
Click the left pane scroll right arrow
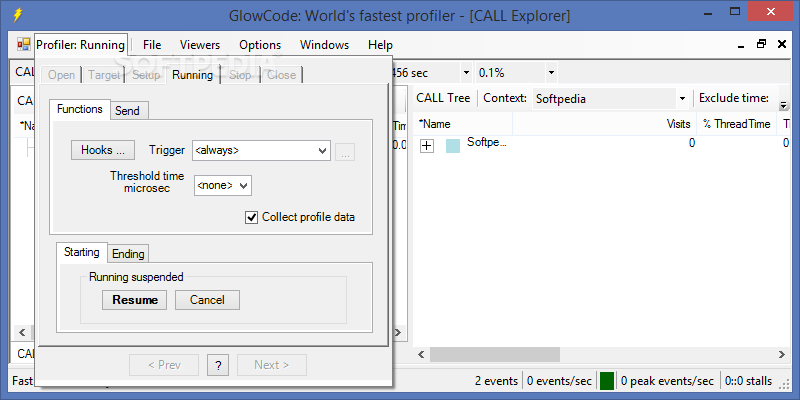[399, 333]
